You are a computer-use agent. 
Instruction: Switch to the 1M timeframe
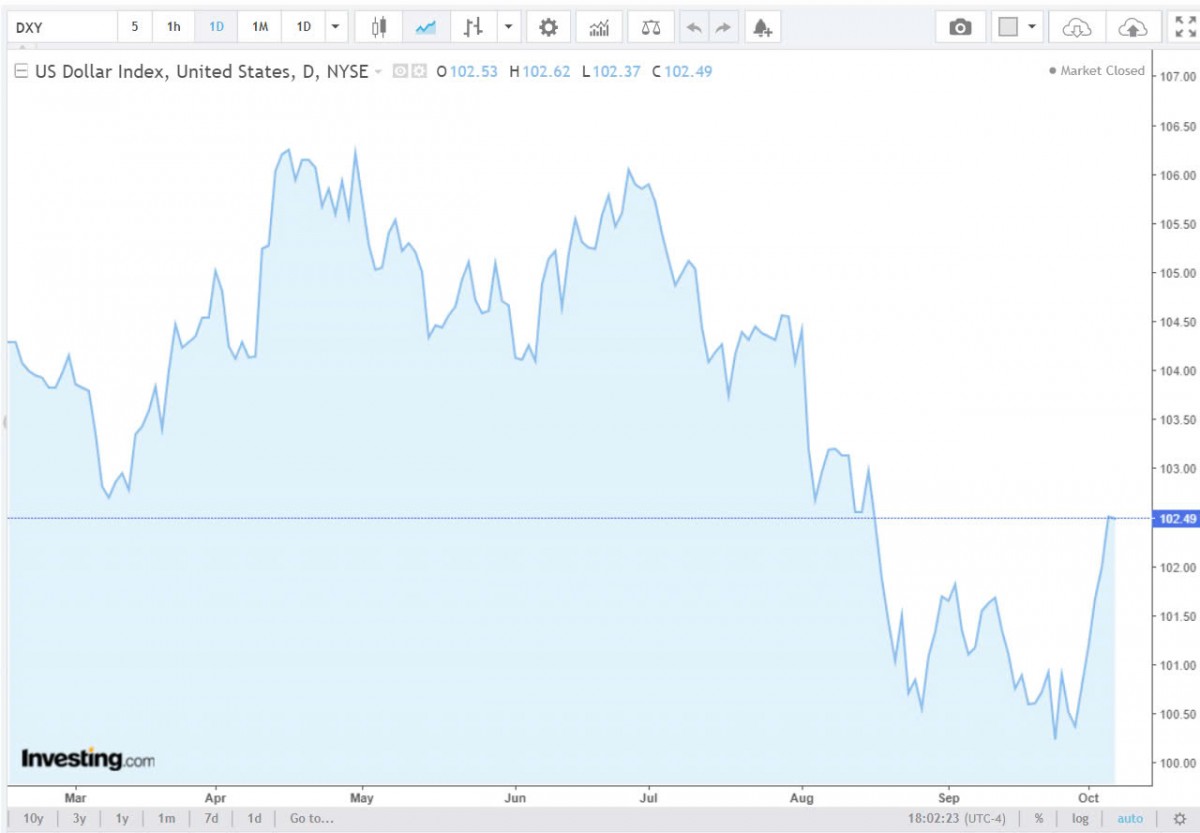[259, 27]
